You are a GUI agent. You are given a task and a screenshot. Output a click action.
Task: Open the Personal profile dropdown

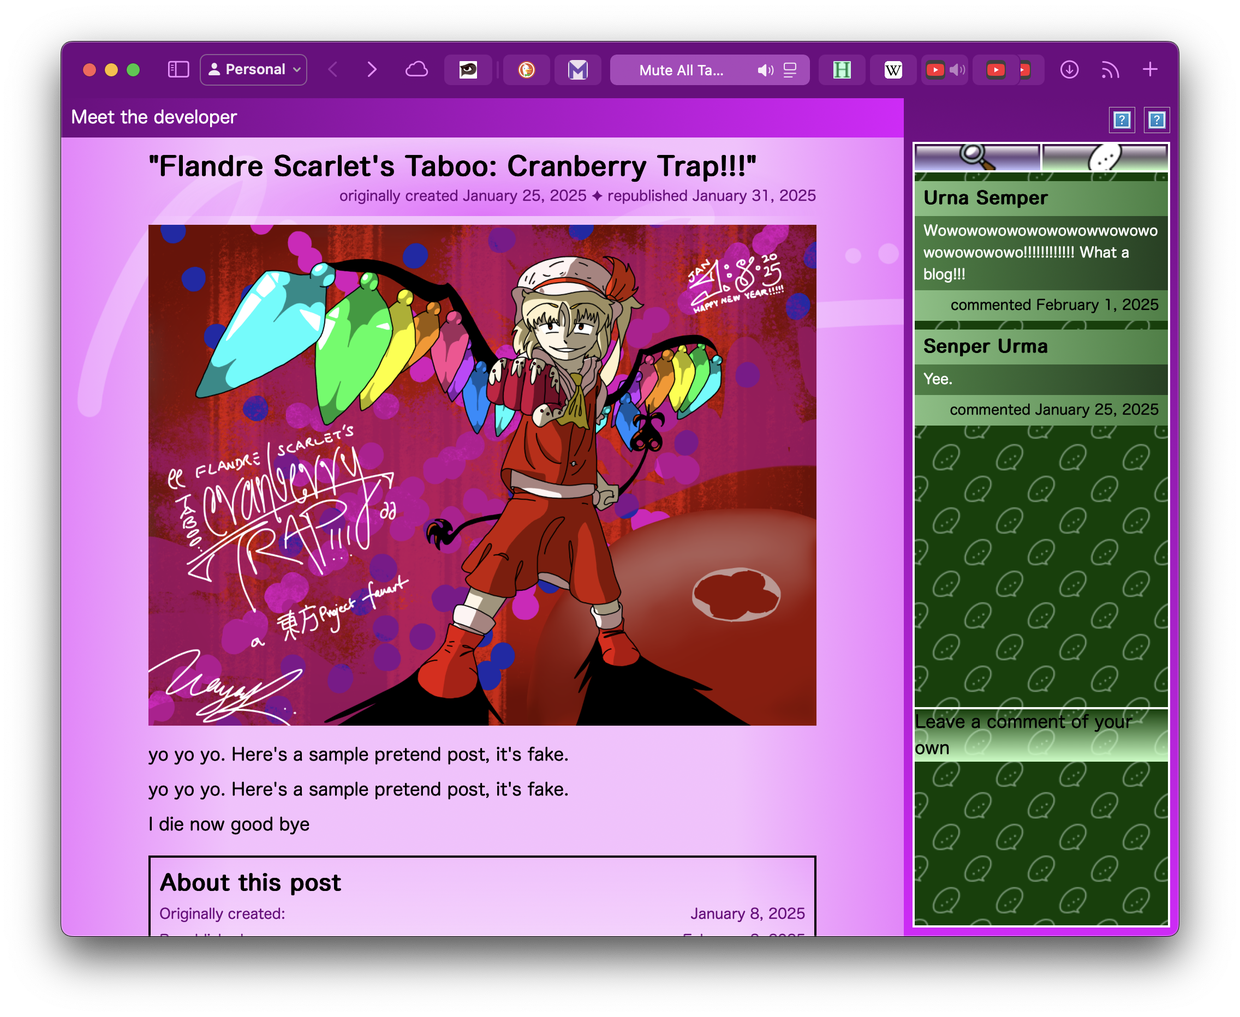[253, 69]
